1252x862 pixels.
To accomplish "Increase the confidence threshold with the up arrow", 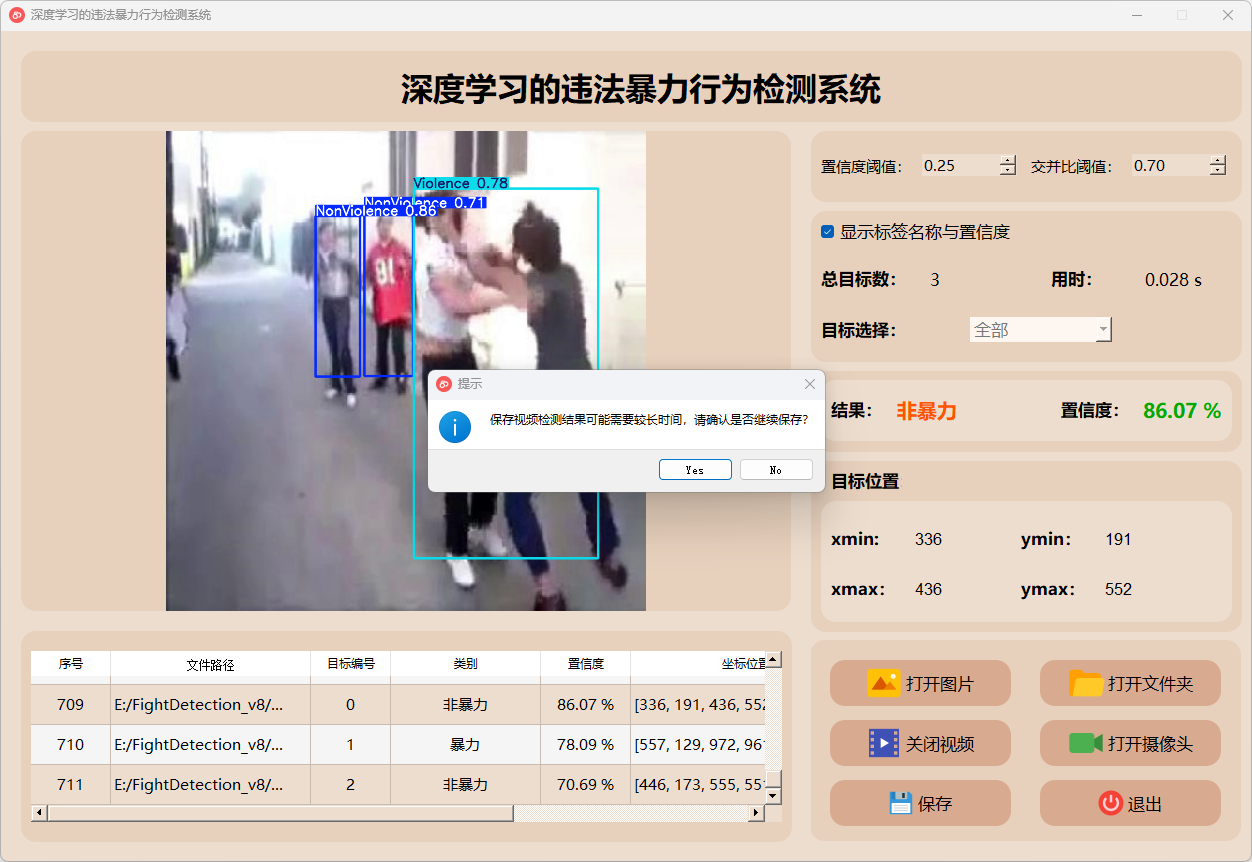I will point(1007,161).
